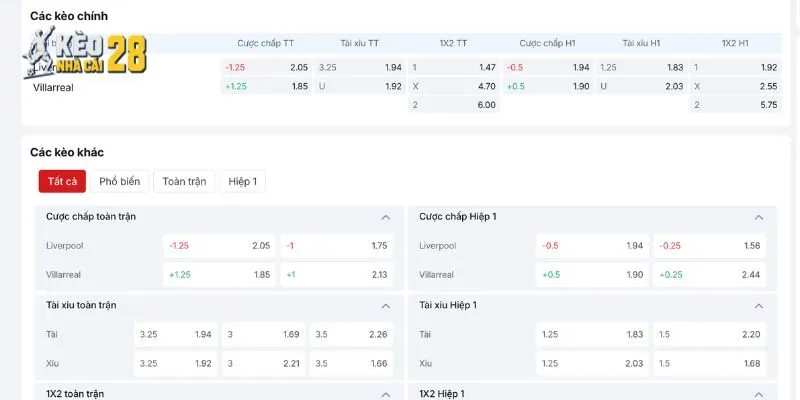The height and width of the screenshot is (400, 800).
Task: Click Liverpool label under Cược chấp toàn trận
Action: (64, 245)
